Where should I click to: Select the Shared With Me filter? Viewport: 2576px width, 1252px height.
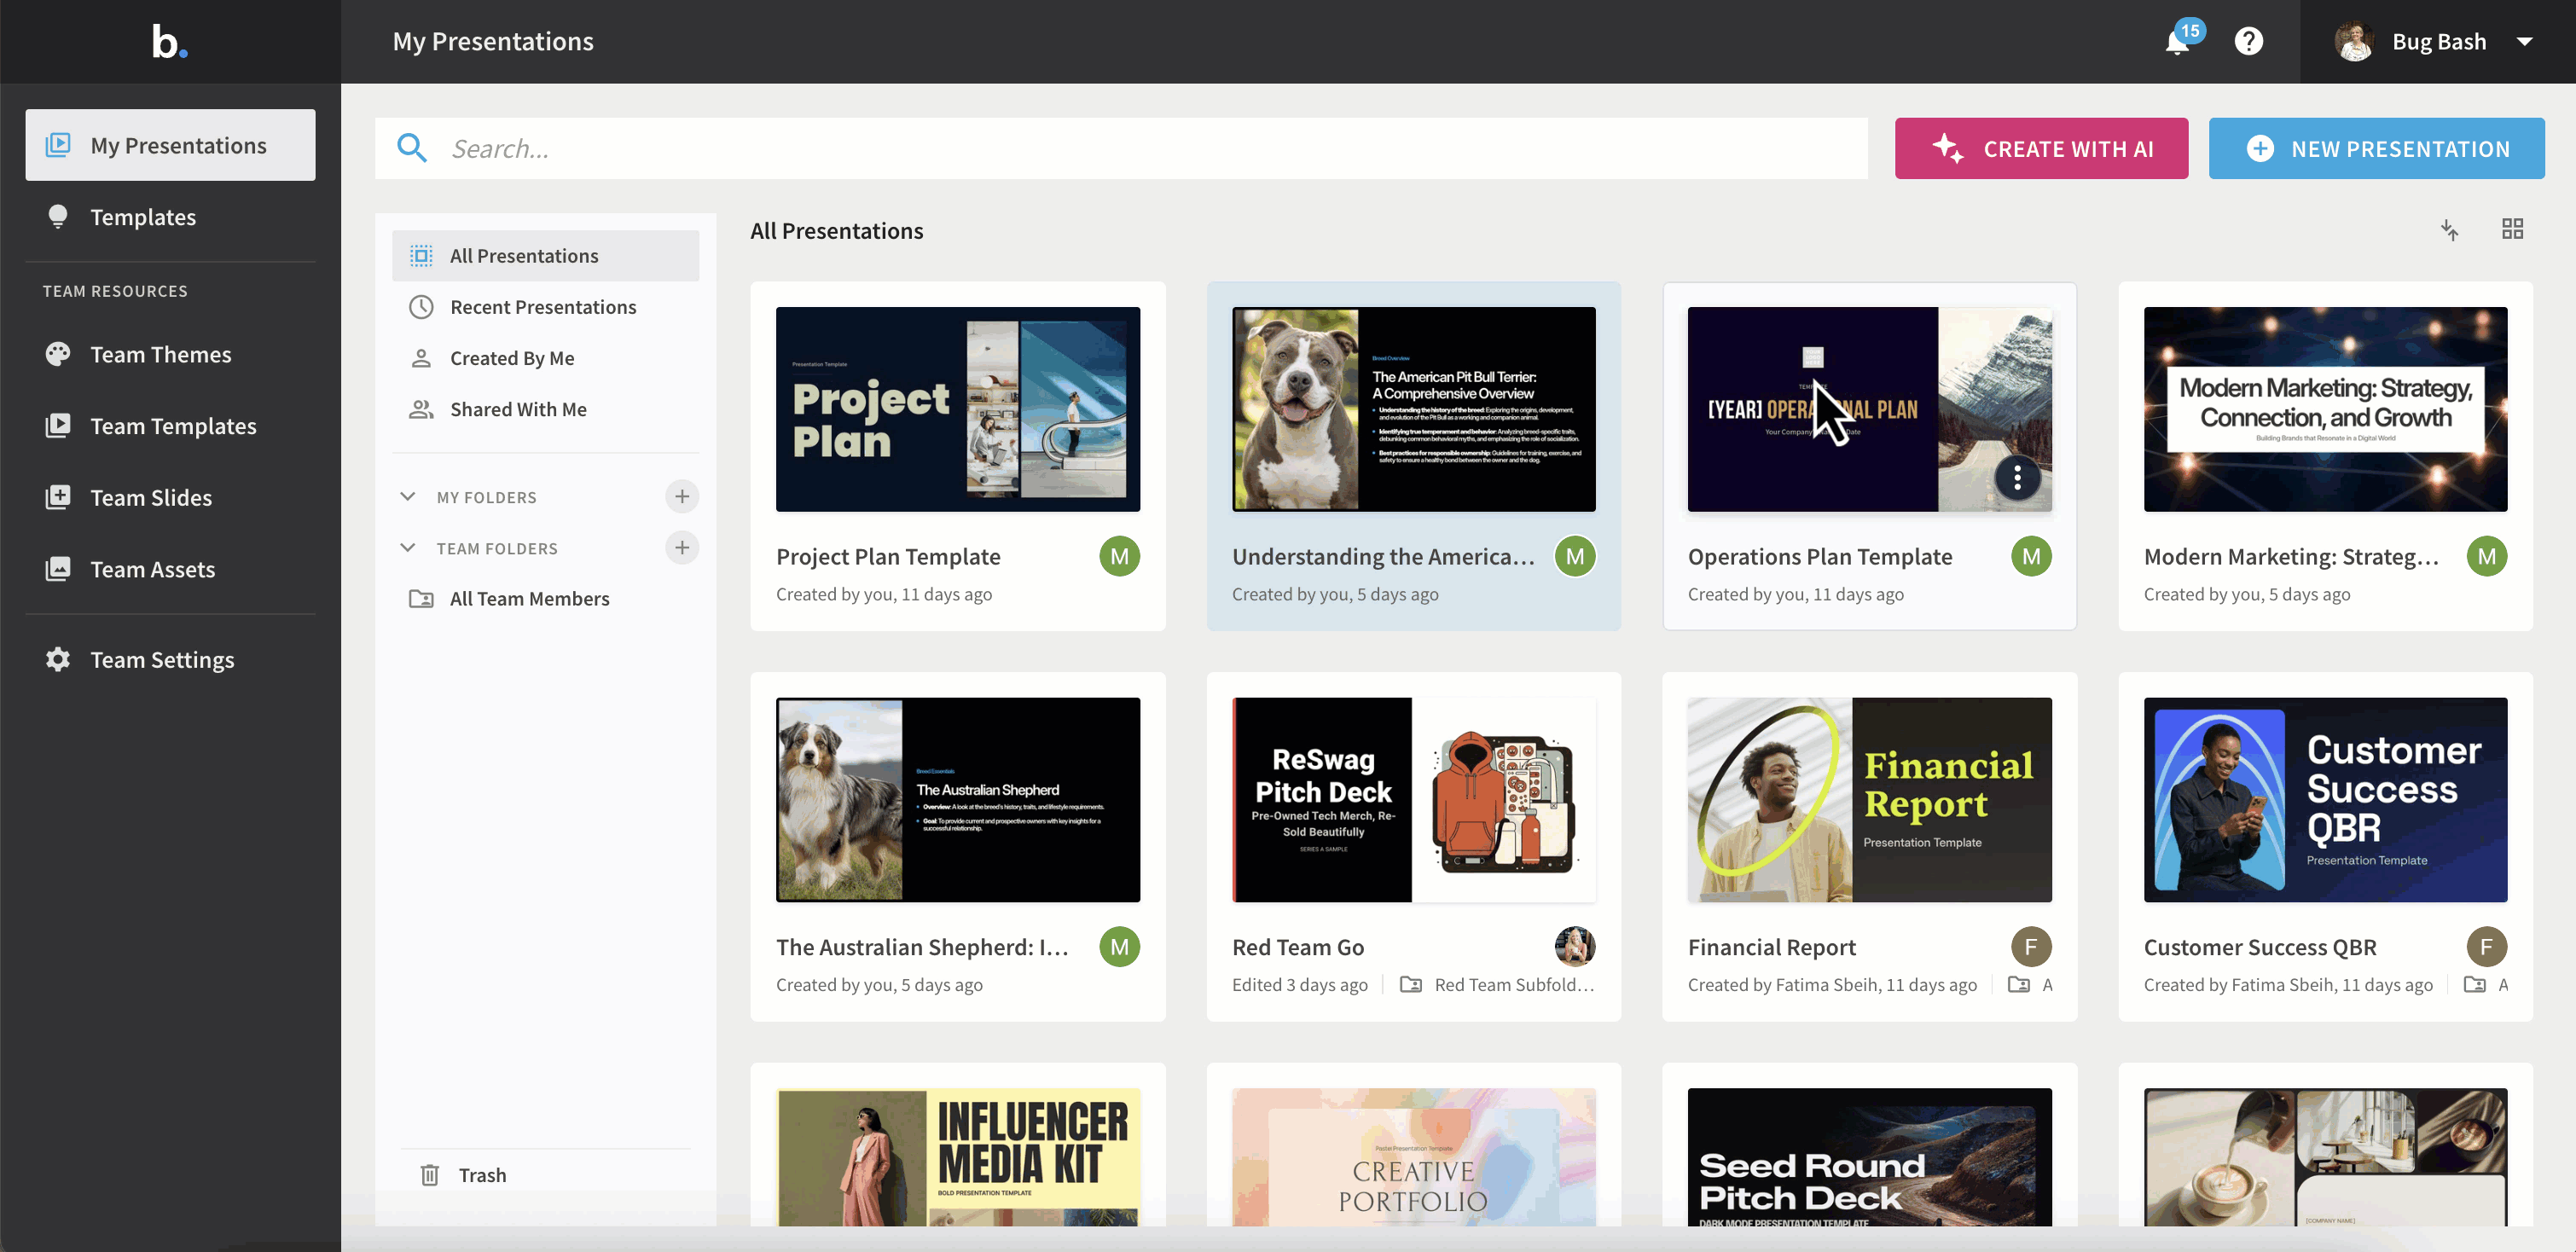tap(546, 409)
